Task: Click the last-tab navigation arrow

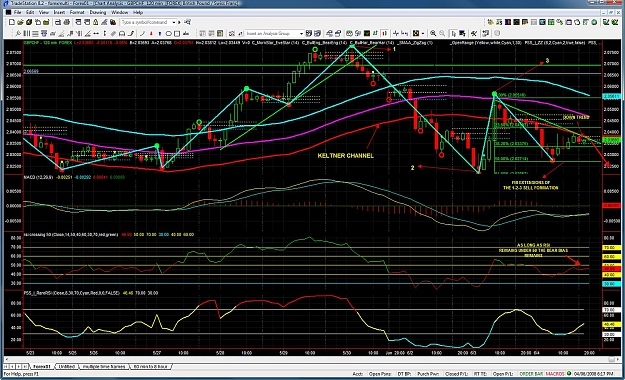Action: tap(25, 366)
